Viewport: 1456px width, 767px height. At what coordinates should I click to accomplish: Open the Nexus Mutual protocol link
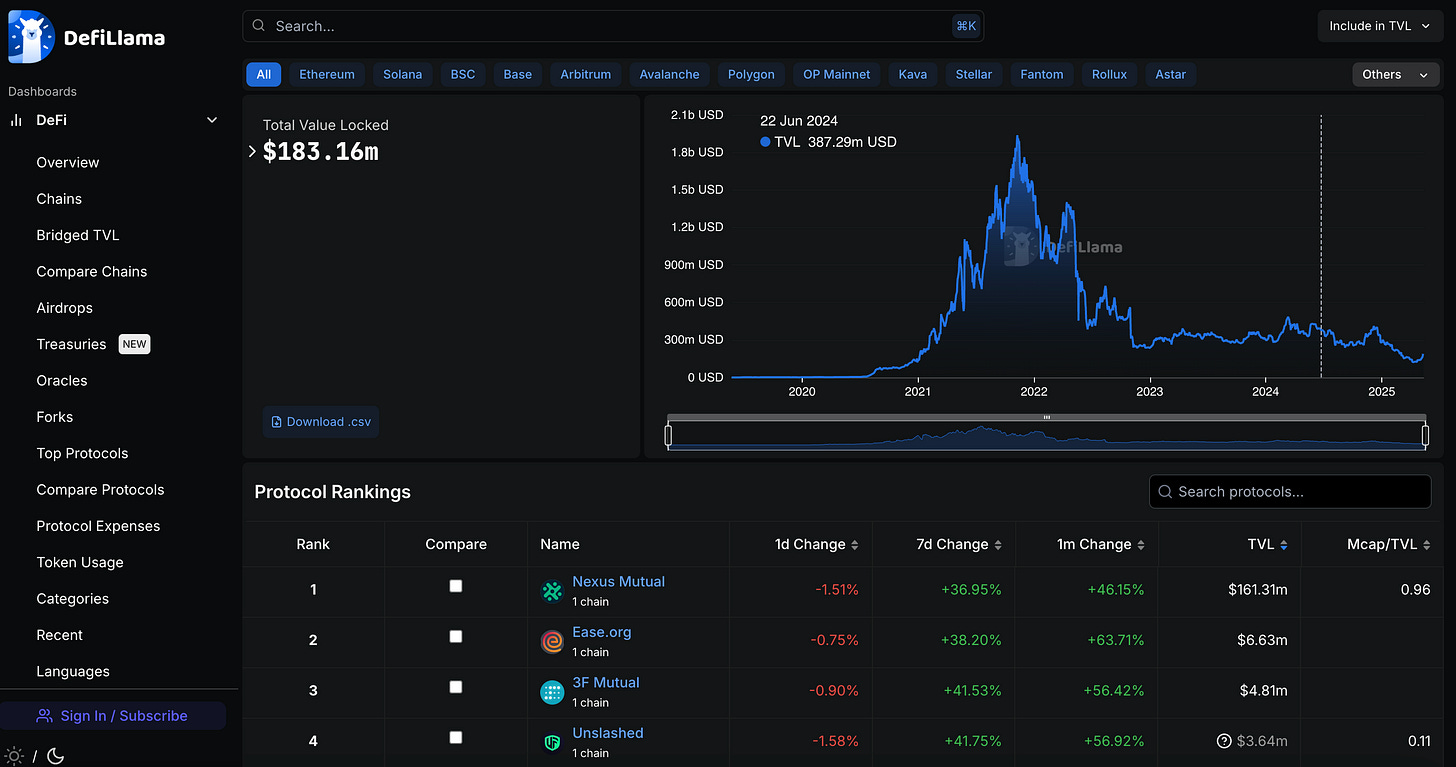[618, 581]
